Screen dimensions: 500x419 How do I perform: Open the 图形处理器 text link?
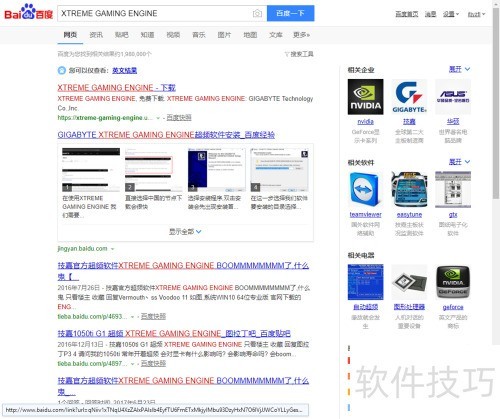coord(409,307)
